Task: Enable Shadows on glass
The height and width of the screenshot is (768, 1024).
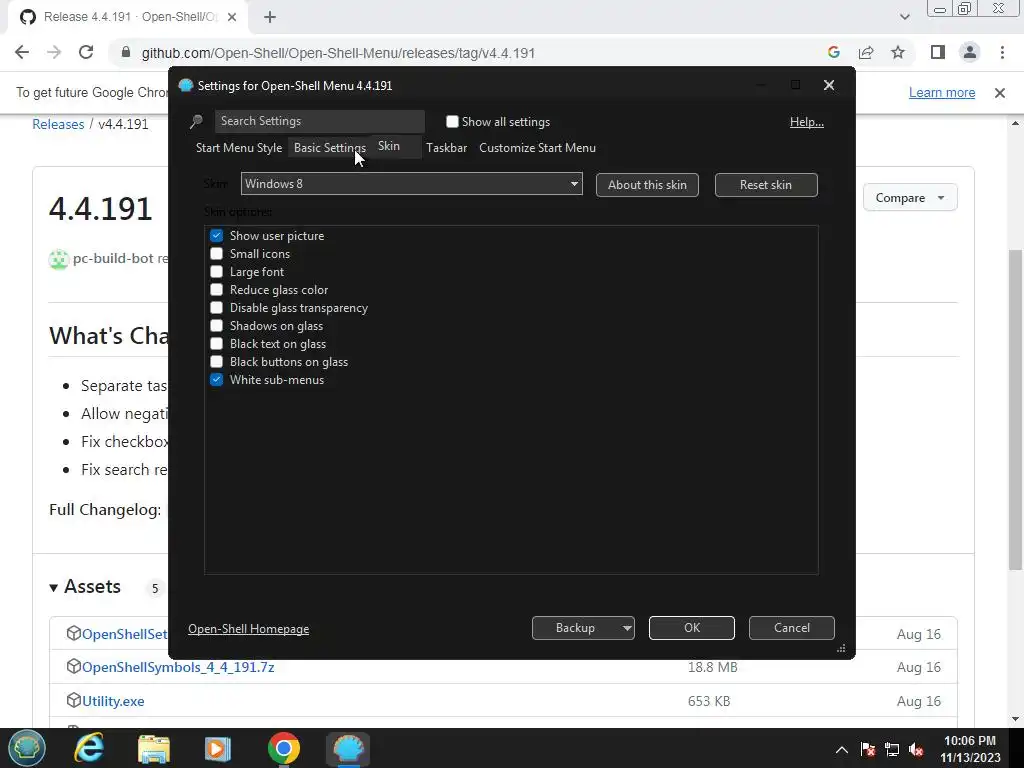Action: point(216,325)
